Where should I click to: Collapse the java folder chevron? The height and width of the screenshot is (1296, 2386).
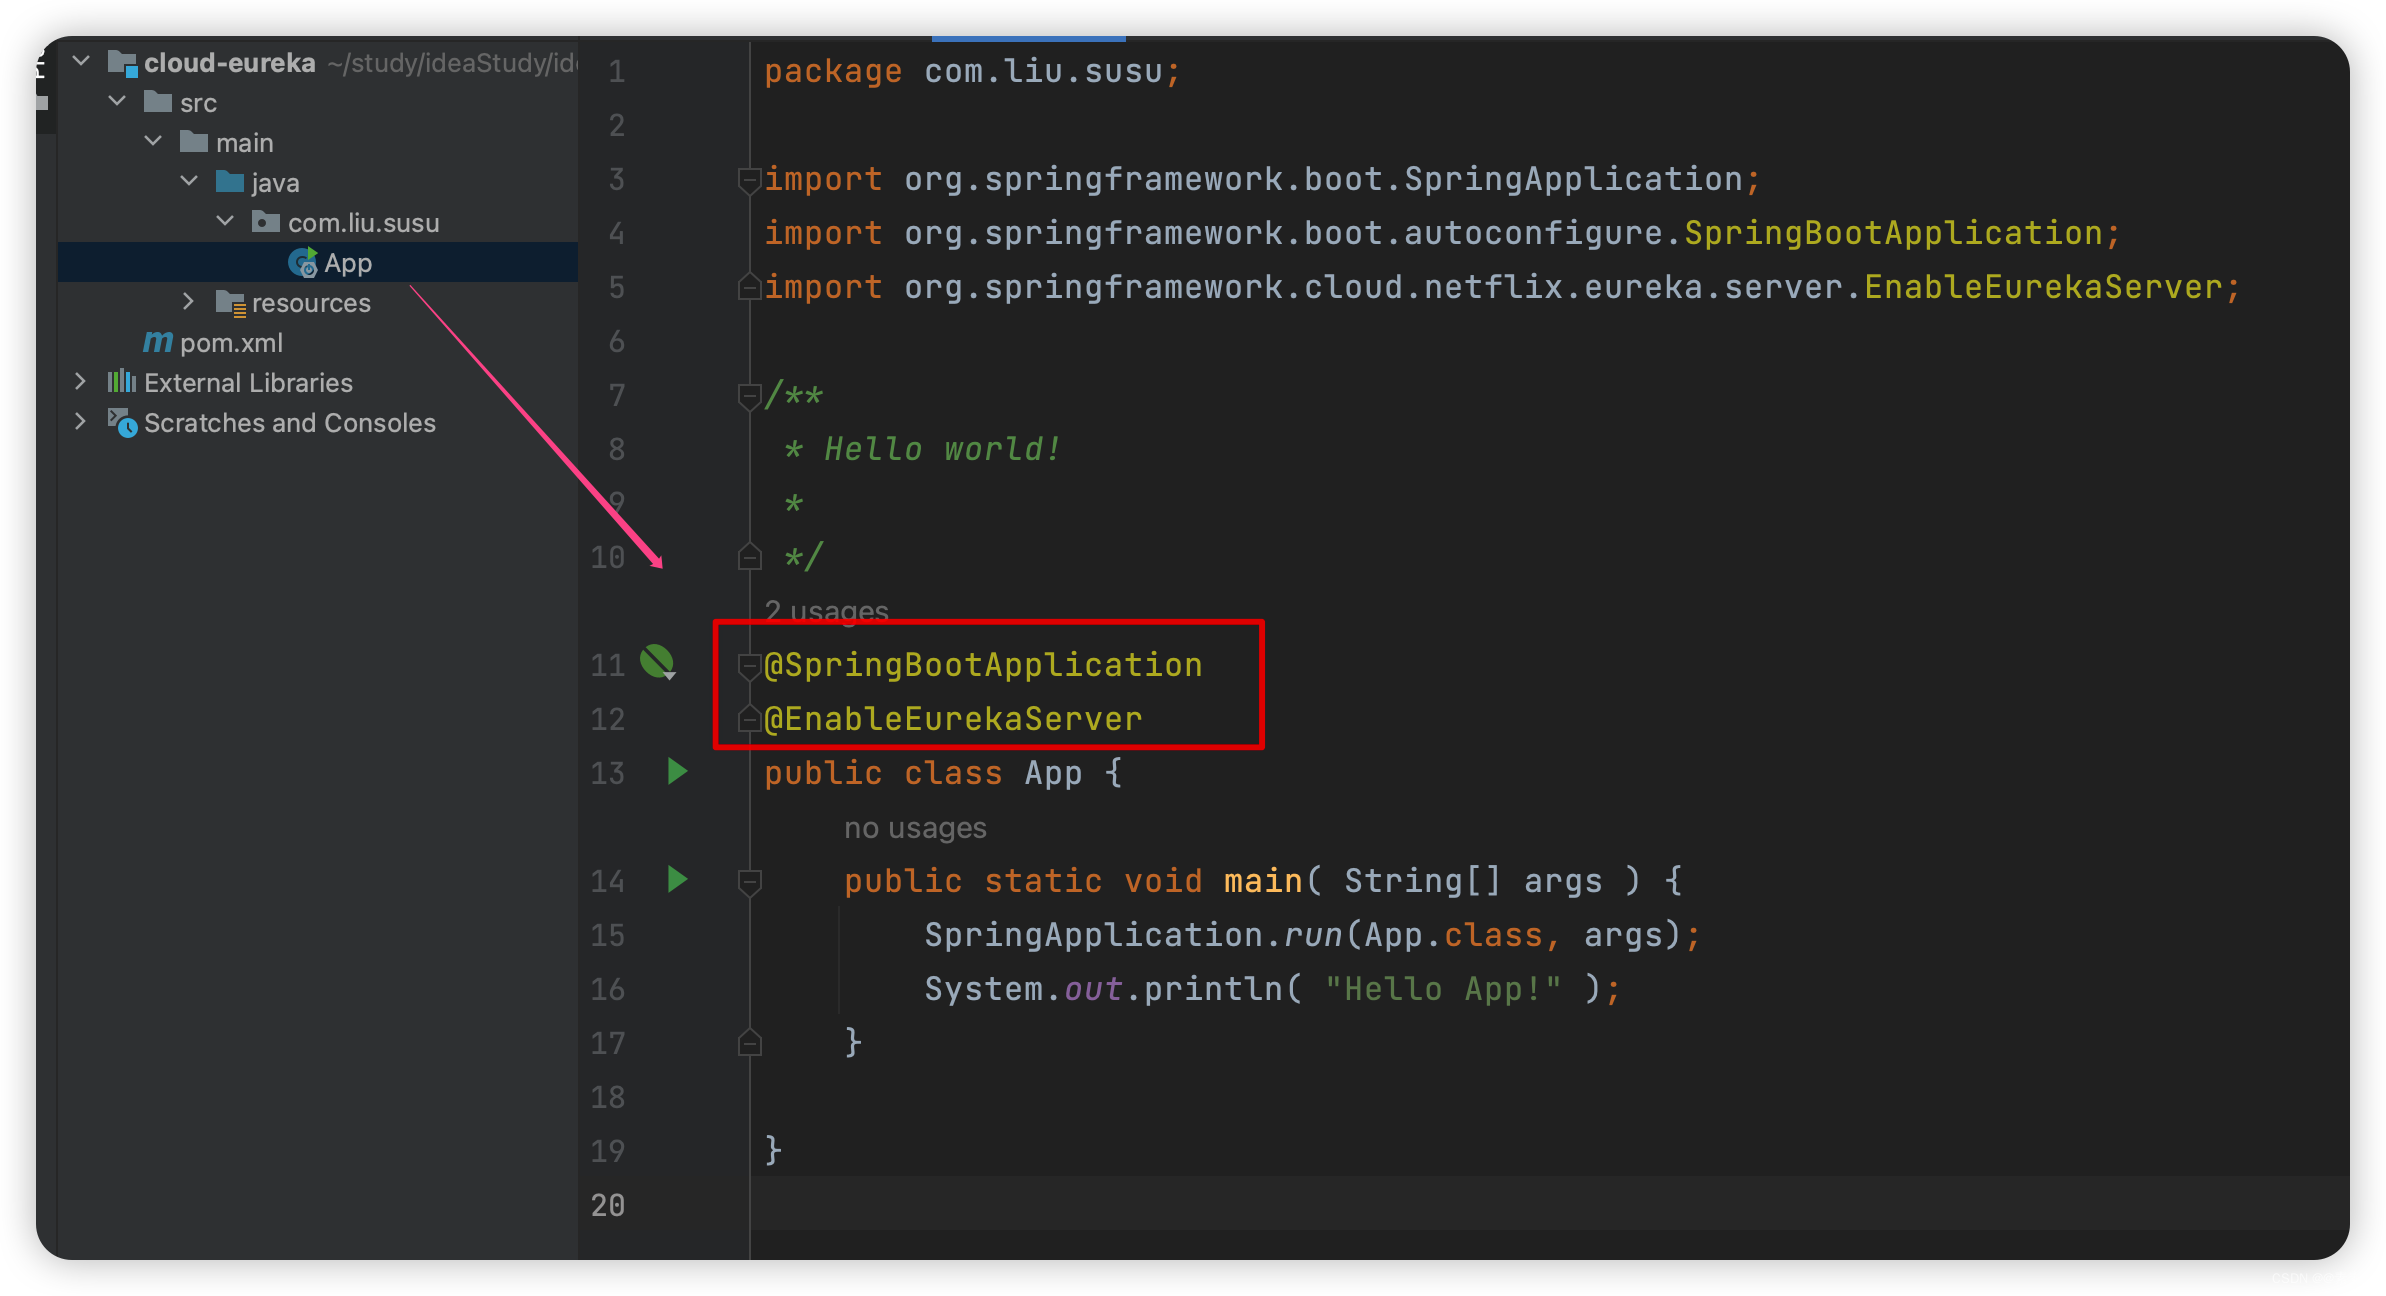189,182
